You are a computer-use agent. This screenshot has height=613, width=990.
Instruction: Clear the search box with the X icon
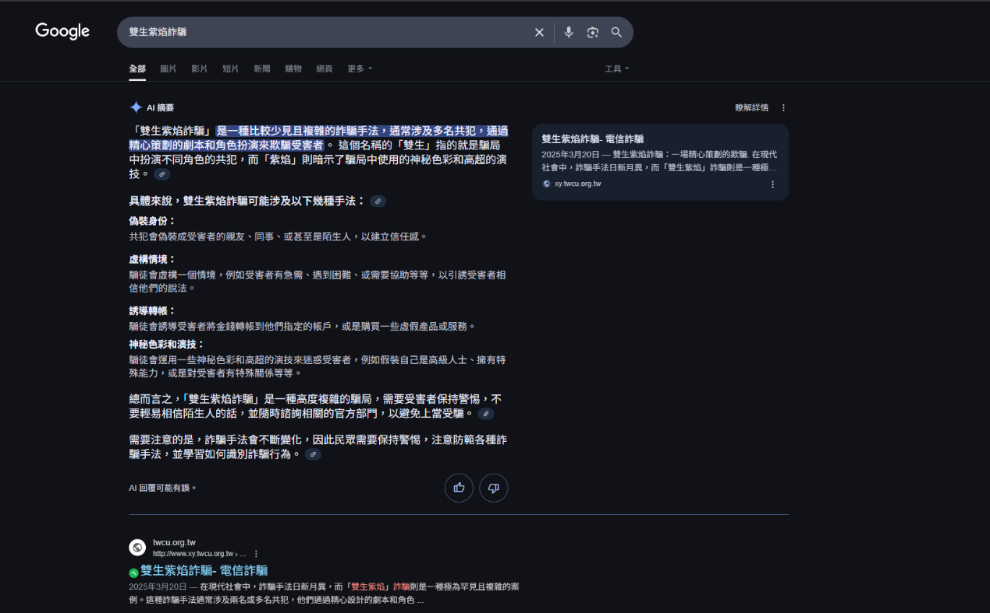[x=539, y=32]
